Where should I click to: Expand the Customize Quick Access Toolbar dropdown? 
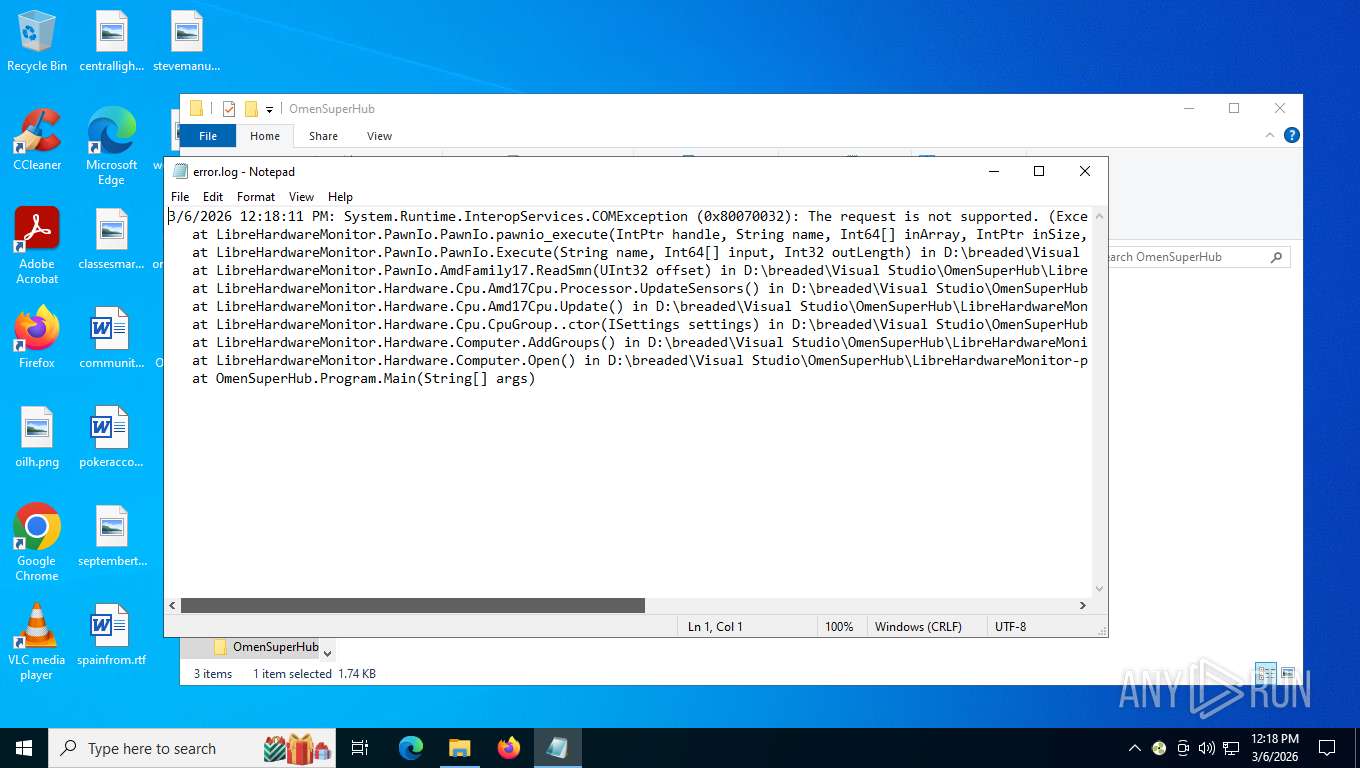(x=269, y=109)
